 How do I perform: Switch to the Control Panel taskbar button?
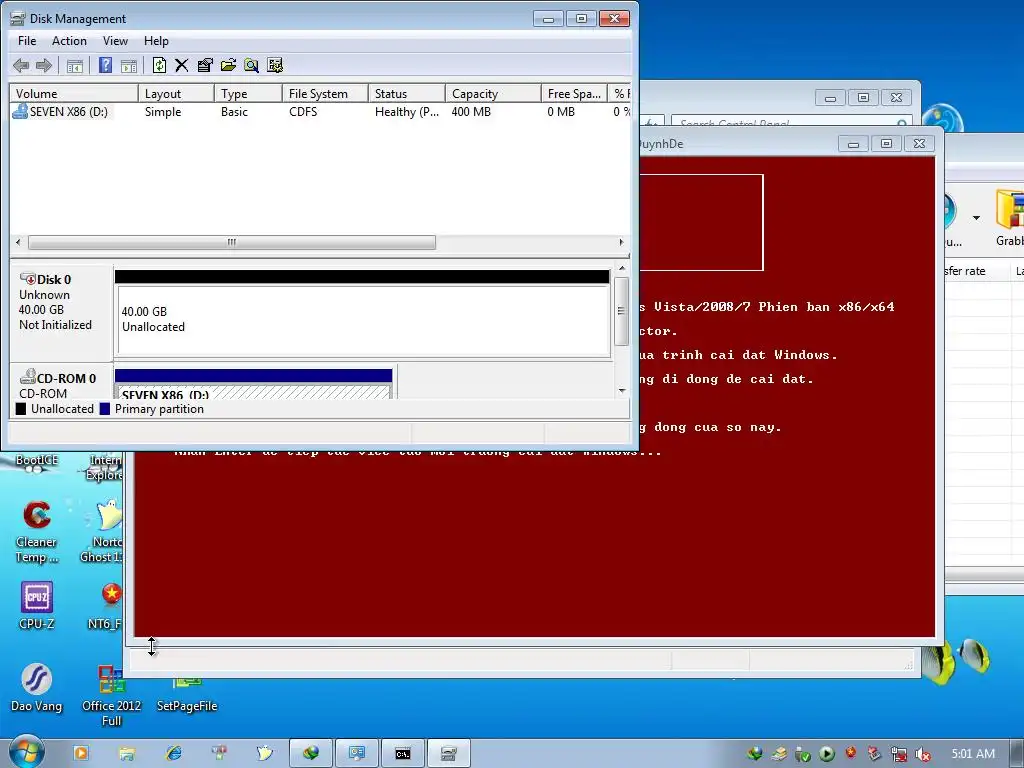pos(357,753)
